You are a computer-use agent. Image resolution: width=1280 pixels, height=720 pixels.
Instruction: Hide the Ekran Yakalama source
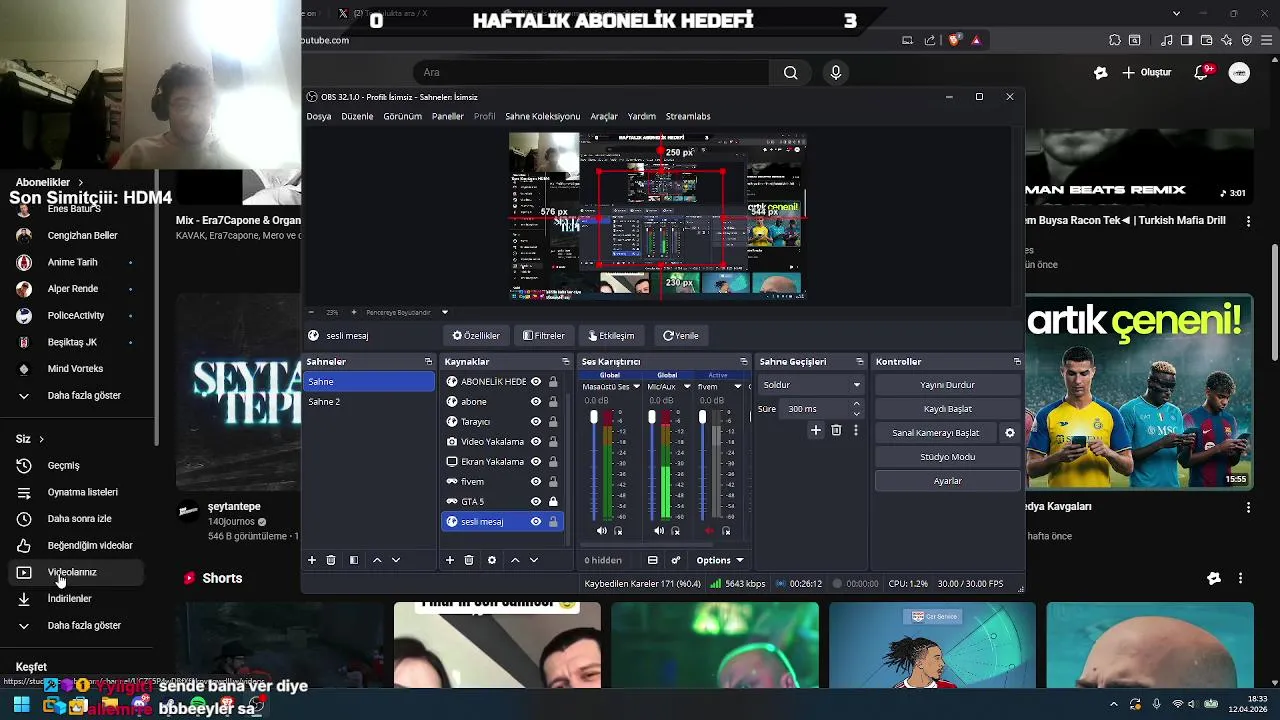pyautogui.click(x=536, y=462)
